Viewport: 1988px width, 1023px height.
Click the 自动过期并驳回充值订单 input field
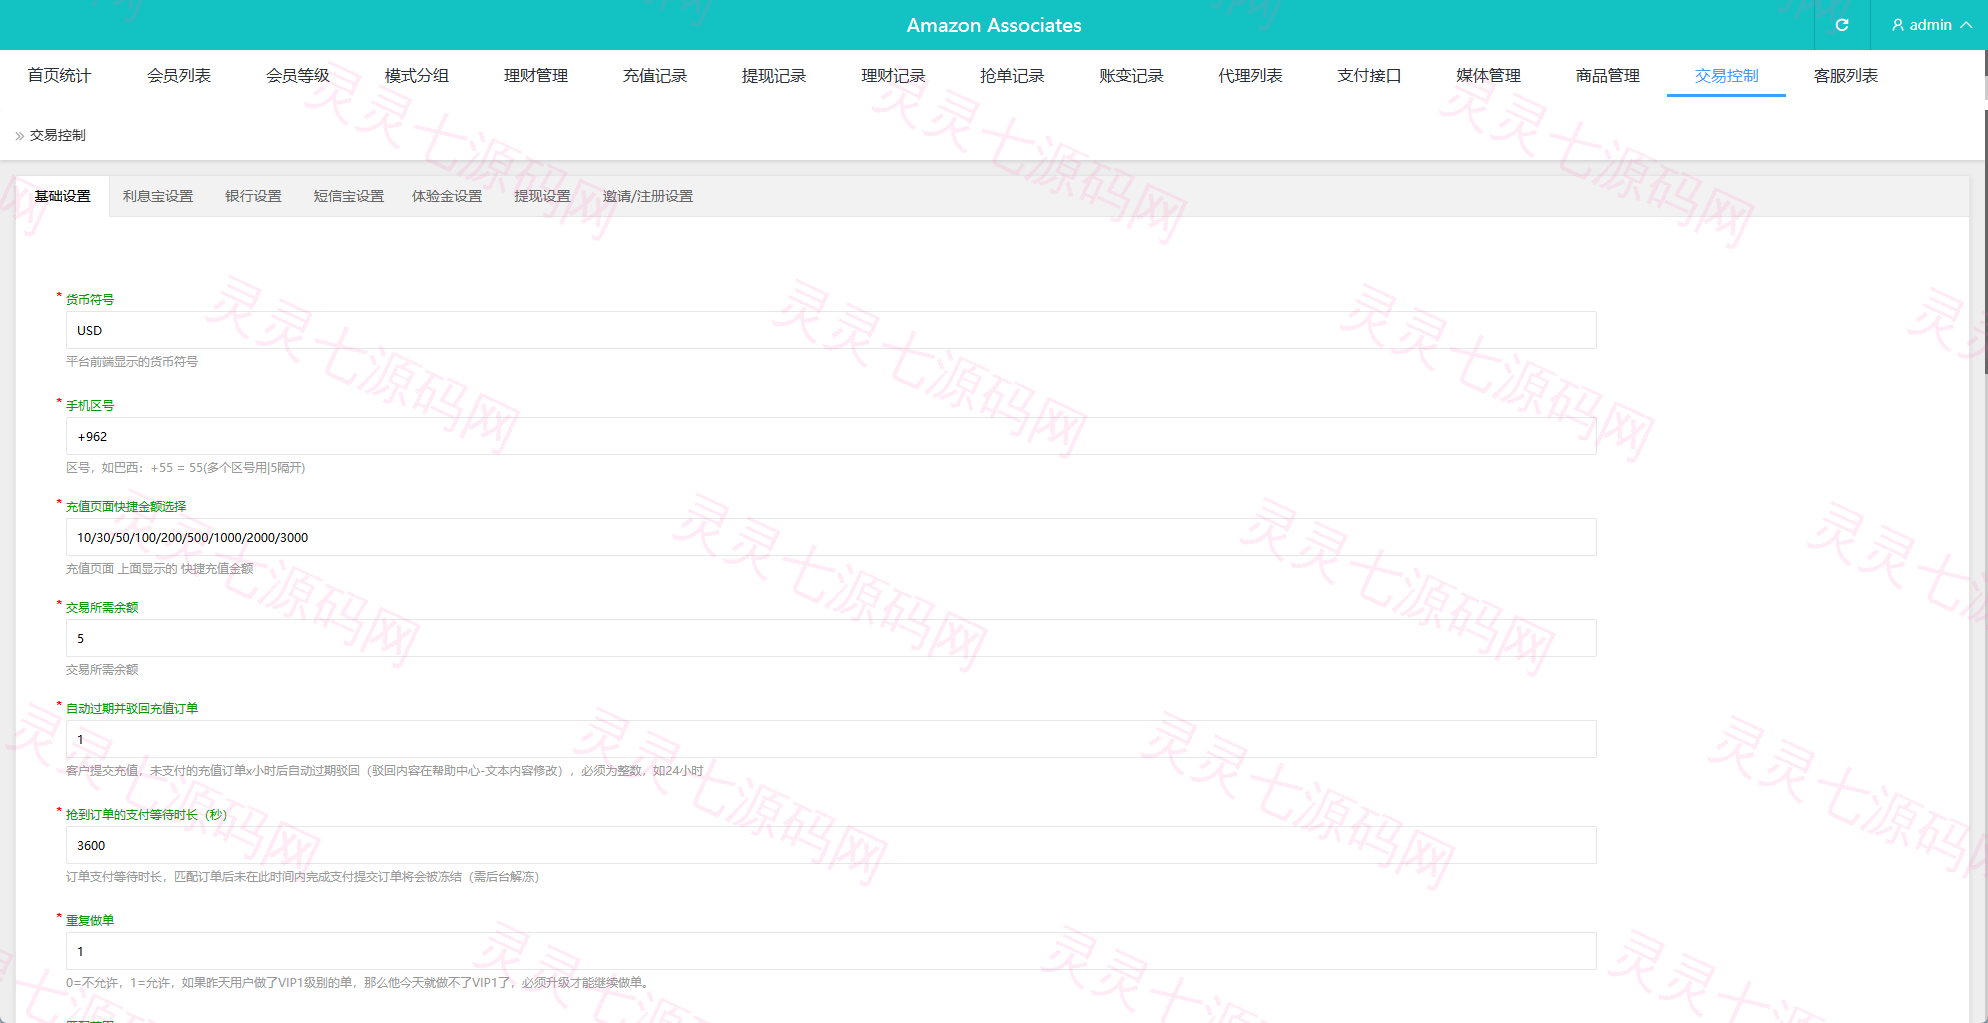tap(831, 739)
